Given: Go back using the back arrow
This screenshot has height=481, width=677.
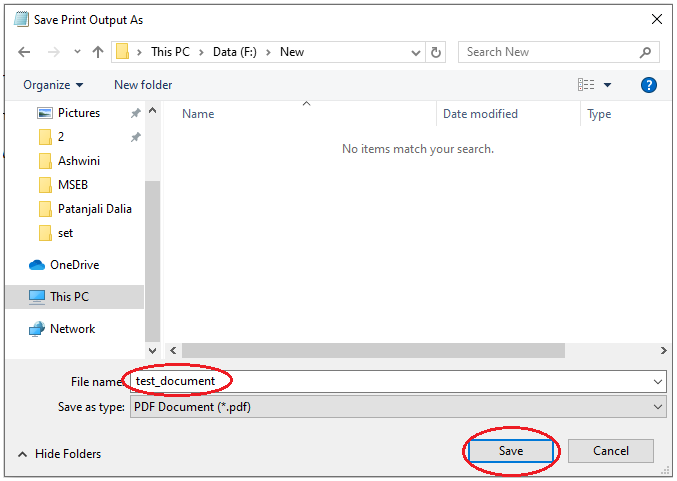Looking at the screenshot, I should click(x=24, y=52).
